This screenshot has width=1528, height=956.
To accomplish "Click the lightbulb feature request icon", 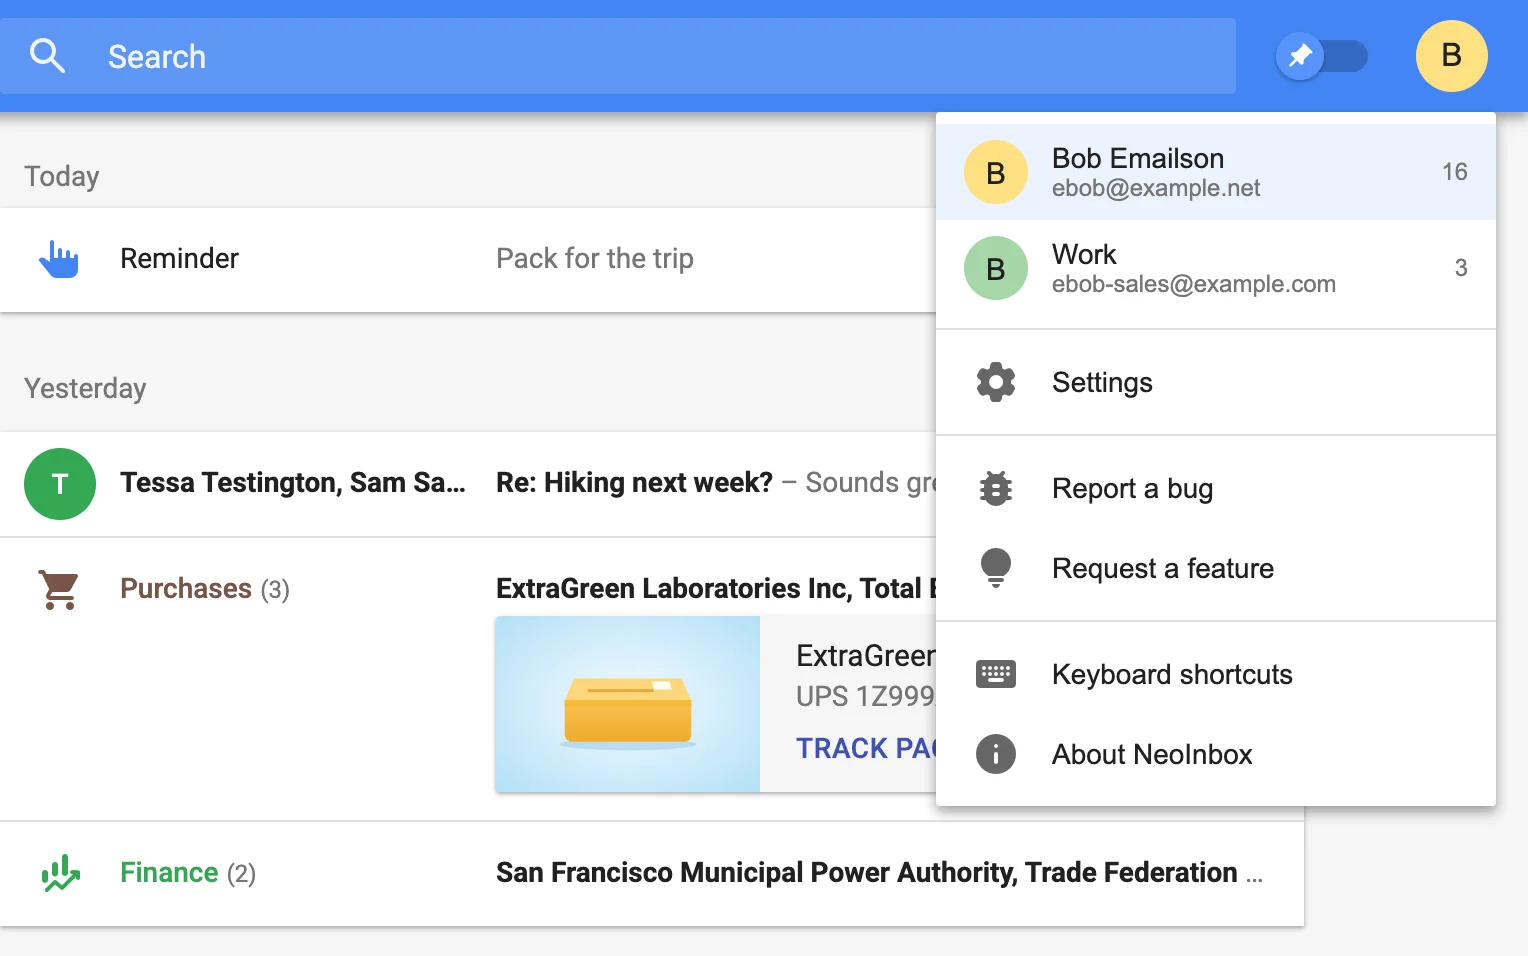I will (x=996, y=568).
